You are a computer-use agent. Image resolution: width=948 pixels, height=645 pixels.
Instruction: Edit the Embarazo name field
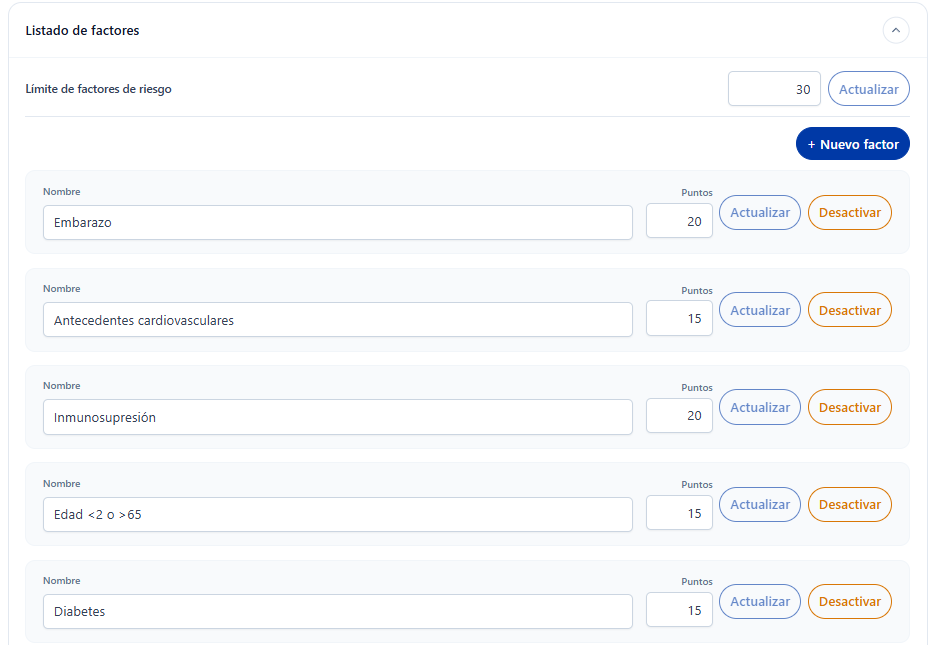point(337,222)
